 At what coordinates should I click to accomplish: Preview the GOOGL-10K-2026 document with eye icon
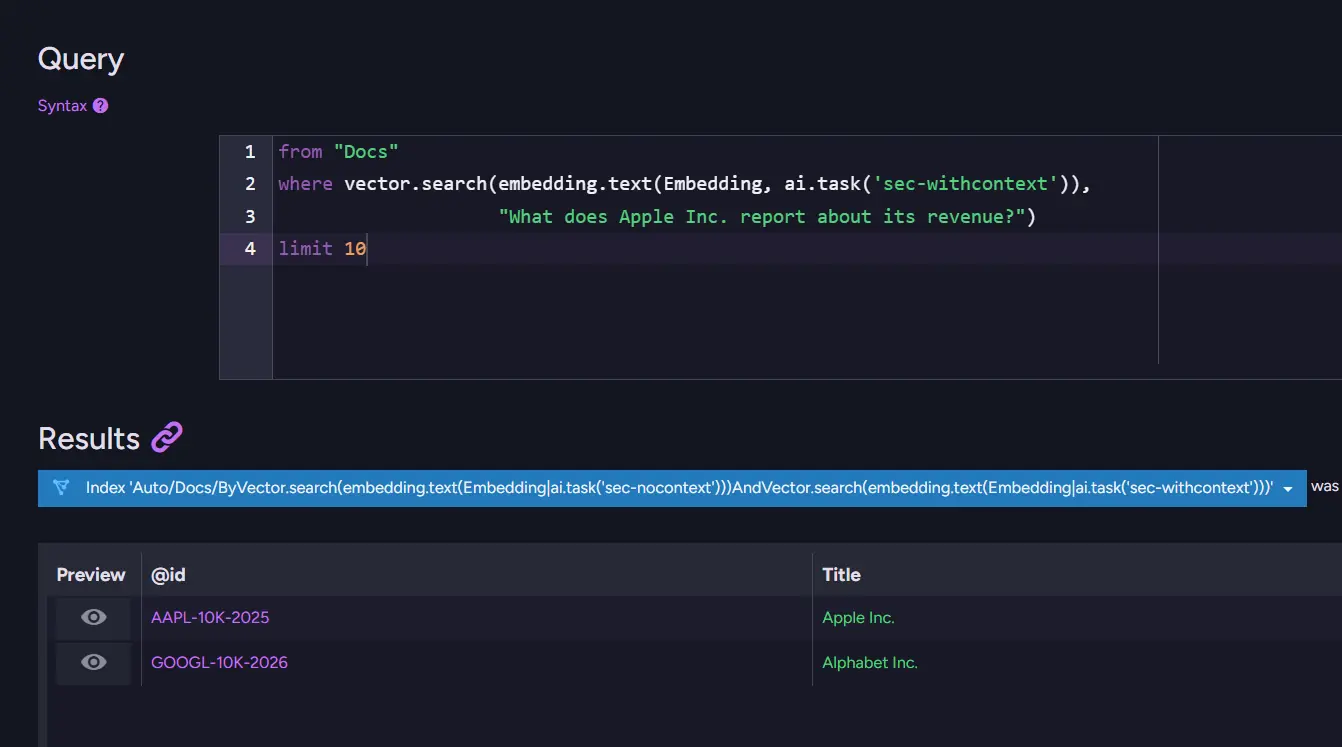[x=93, y=662]
